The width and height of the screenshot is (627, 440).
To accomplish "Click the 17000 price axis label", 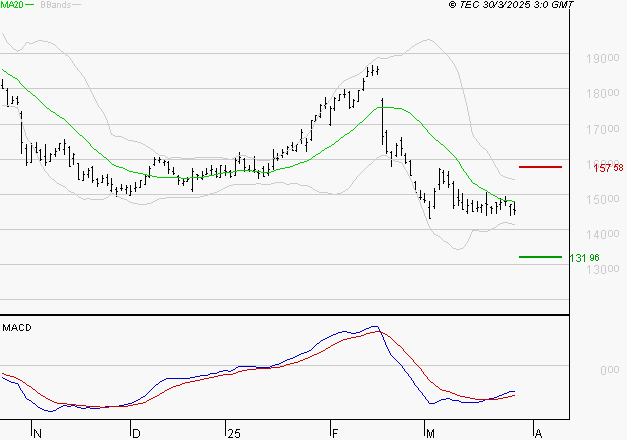I will point(603,129).
